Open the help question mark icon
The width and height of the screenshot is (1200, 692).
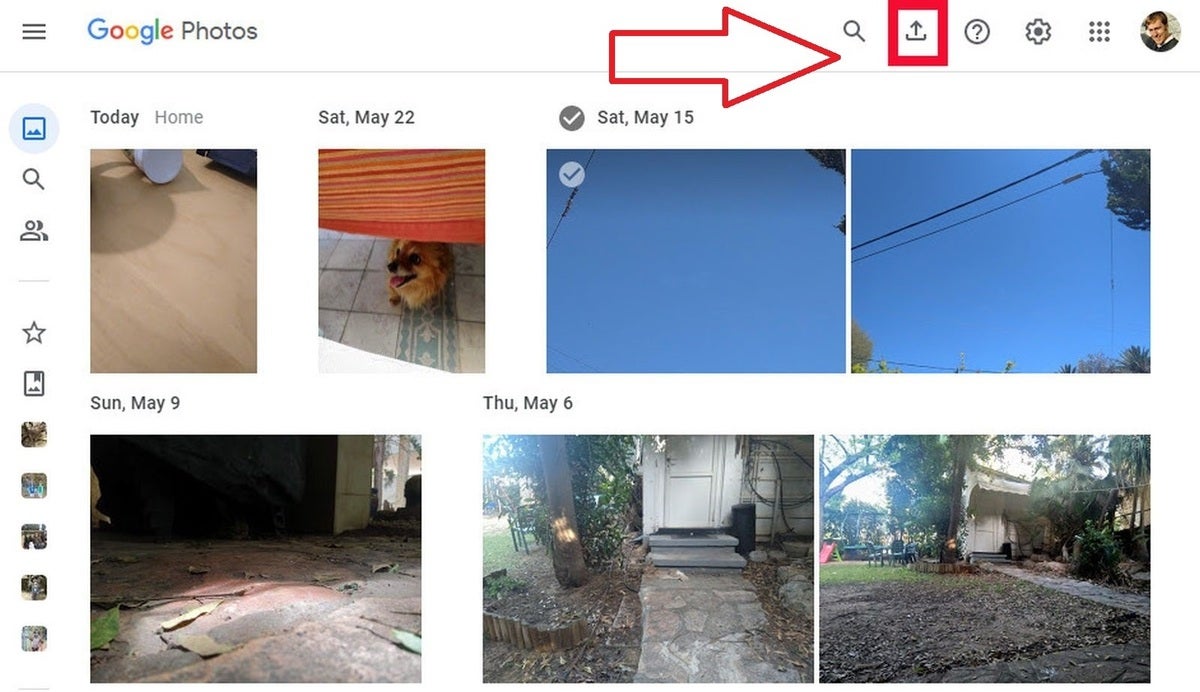pyautogui.click(x=977, y=32)
